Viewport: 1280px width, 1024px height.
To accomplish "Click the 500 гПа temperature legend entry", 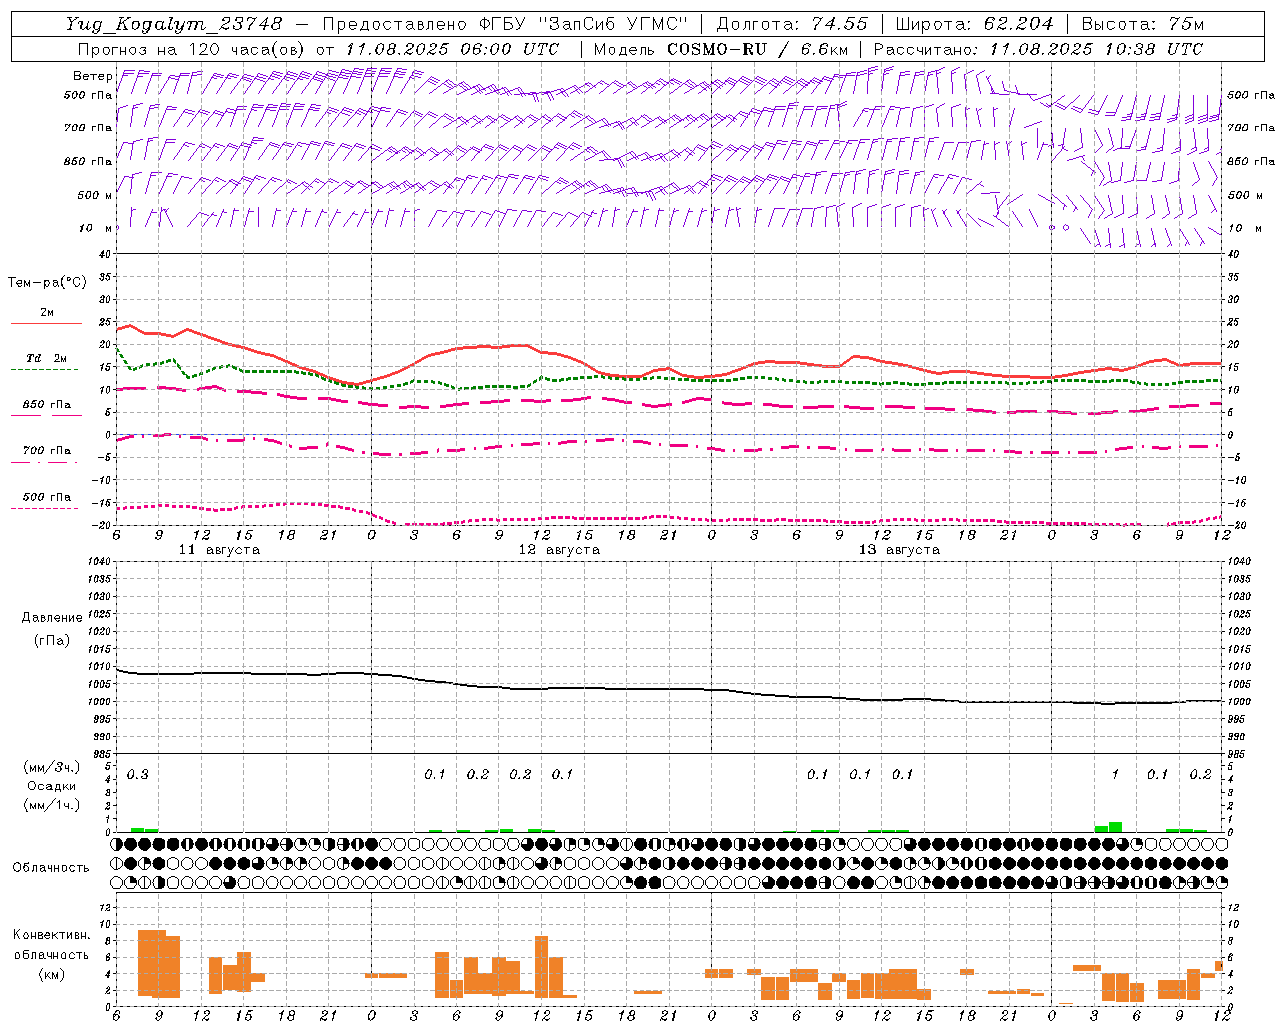I will click(46, 497).
